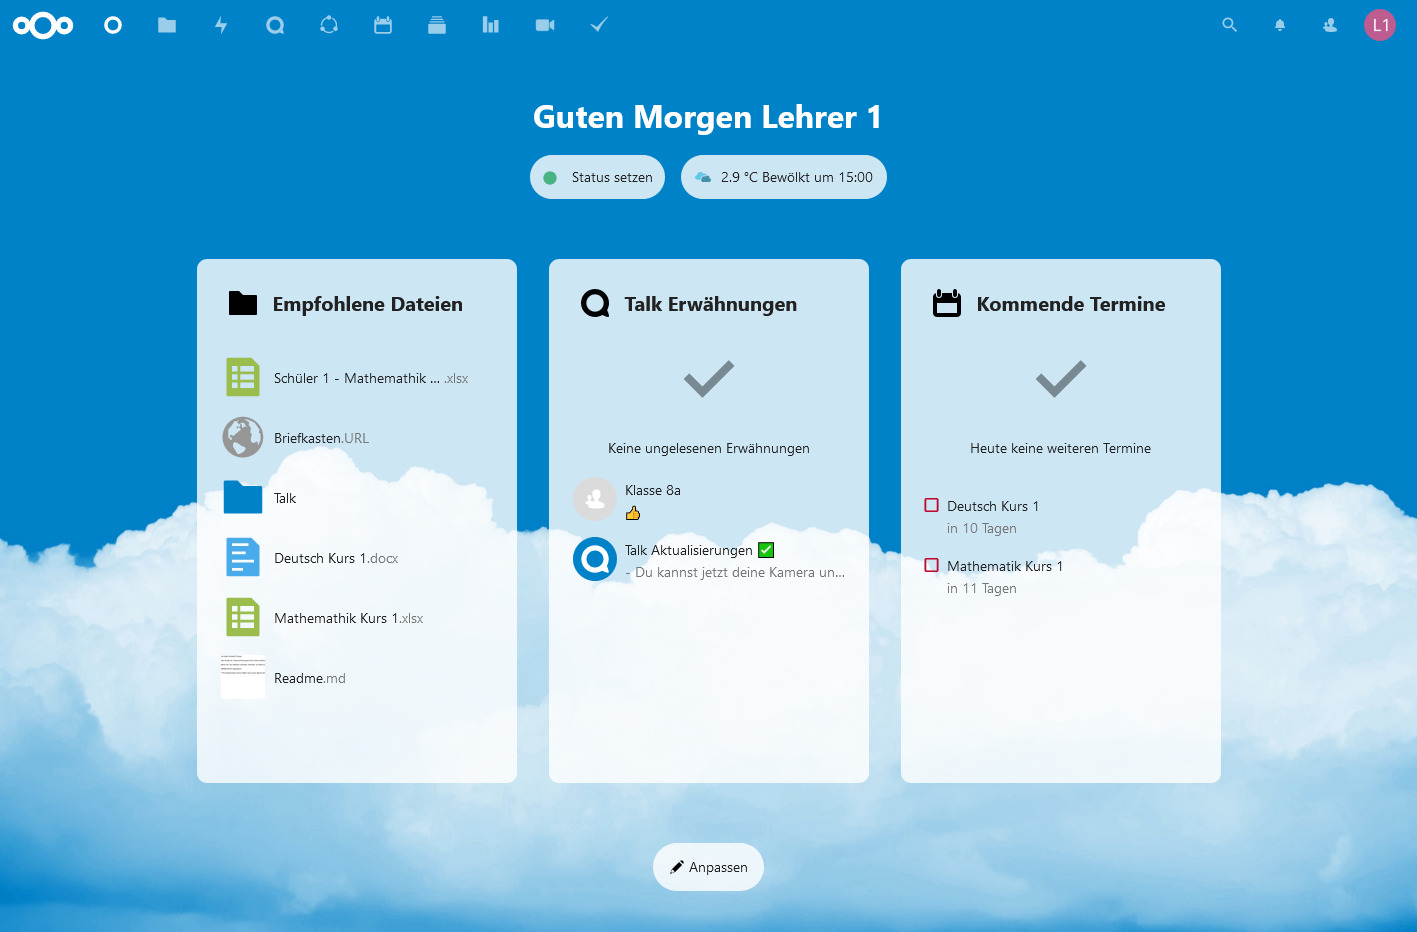The image size is (1417, 932).
Task: Open the search magnifier icon
Action: point(1230,25)
